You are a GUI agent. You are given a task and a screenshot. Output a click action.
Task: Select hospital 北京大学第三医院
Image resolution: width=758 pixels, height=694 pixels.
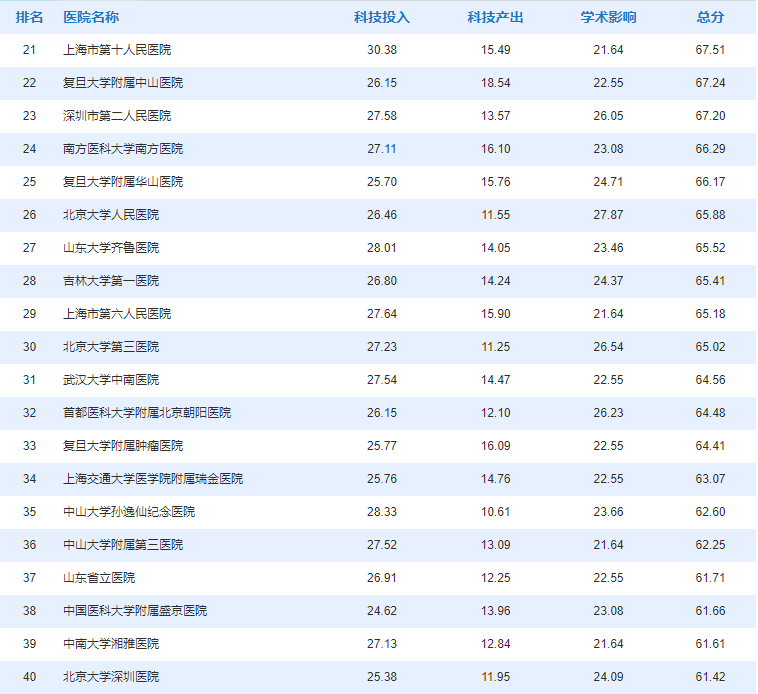pyautogui.click(x=111, y=347)
